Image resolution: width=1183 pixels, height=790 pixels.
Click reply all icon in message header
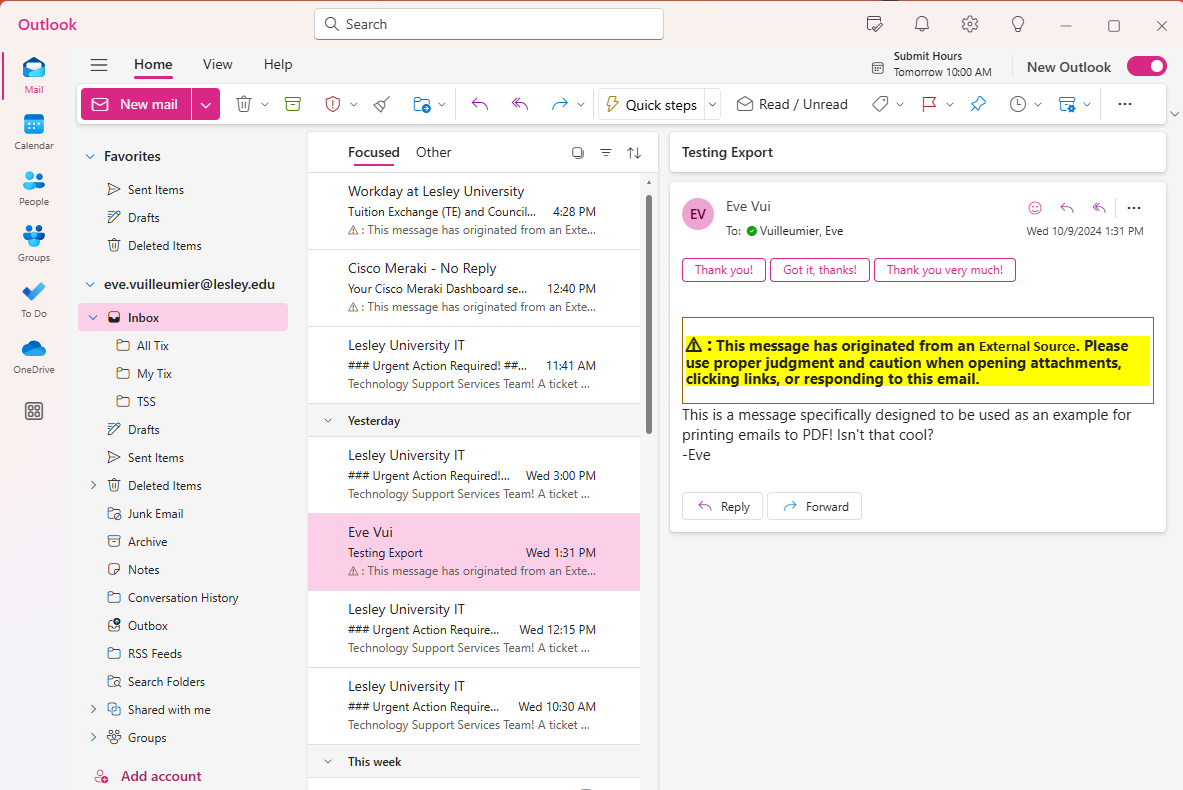pyautogui.click(x=1099, y=208)
